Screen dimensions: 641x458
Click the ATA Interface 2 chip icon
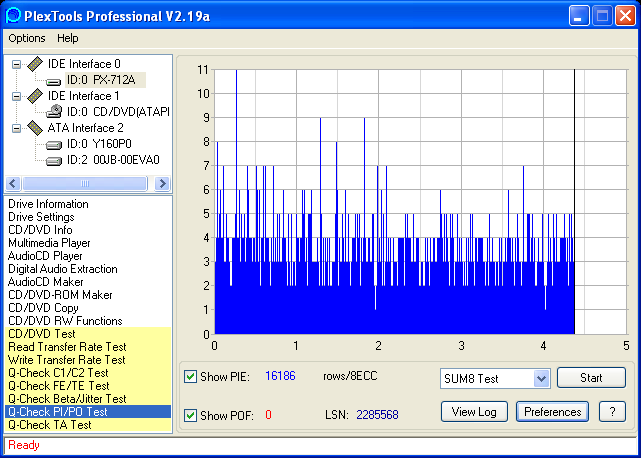(x=35, y=128)
